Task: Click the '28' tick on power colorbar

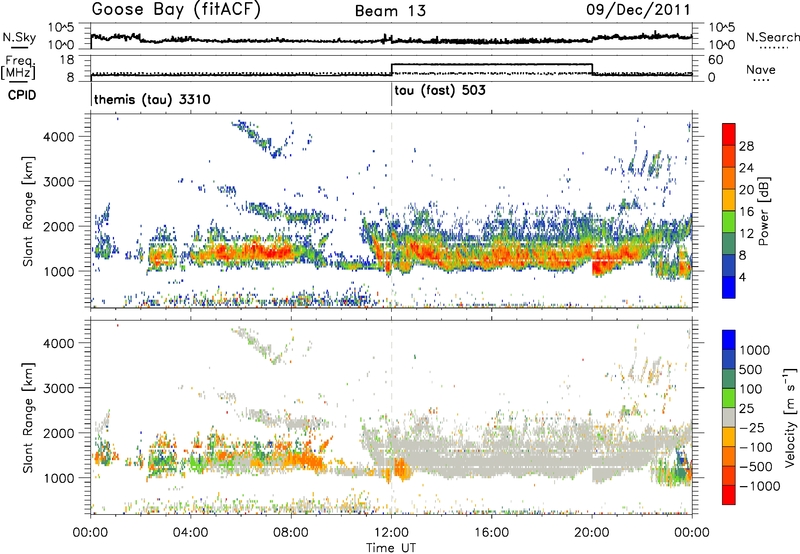Action: tap(746, 146)
